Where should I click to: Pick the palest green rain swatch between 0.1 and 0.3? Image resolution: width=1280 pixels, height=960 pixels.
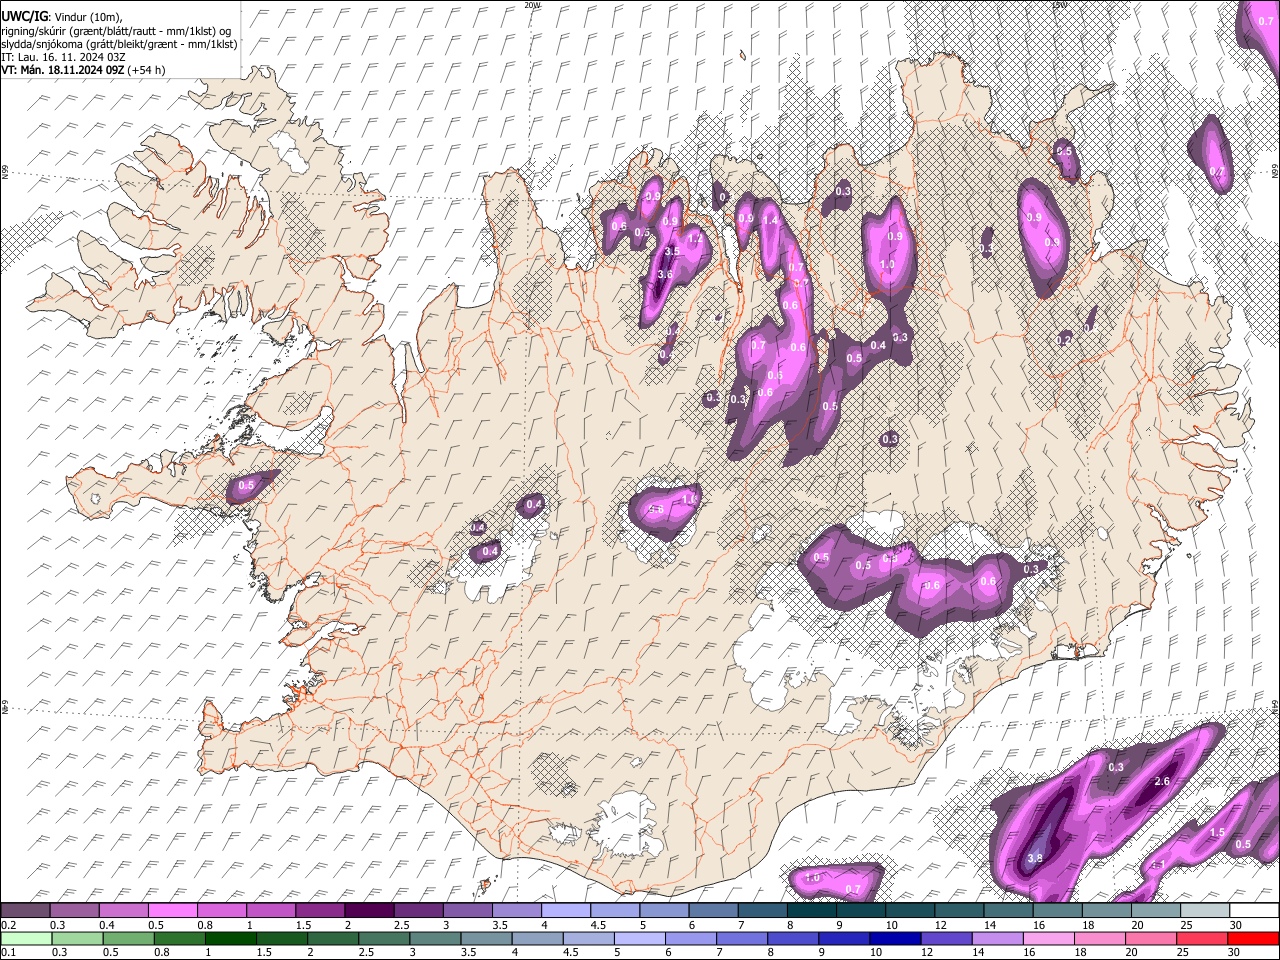tap(26, 938)
